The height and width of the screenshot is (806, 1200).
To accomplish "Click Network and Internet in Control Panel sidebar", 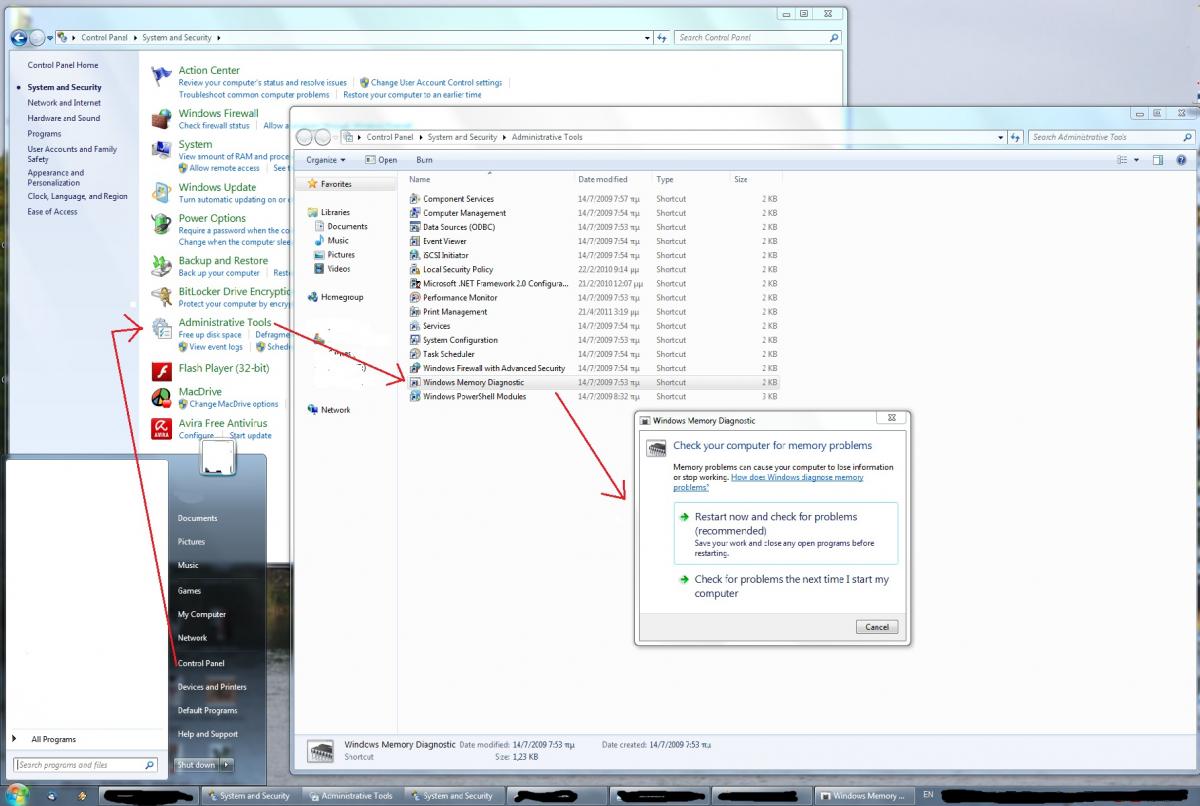I will point(64,103).
